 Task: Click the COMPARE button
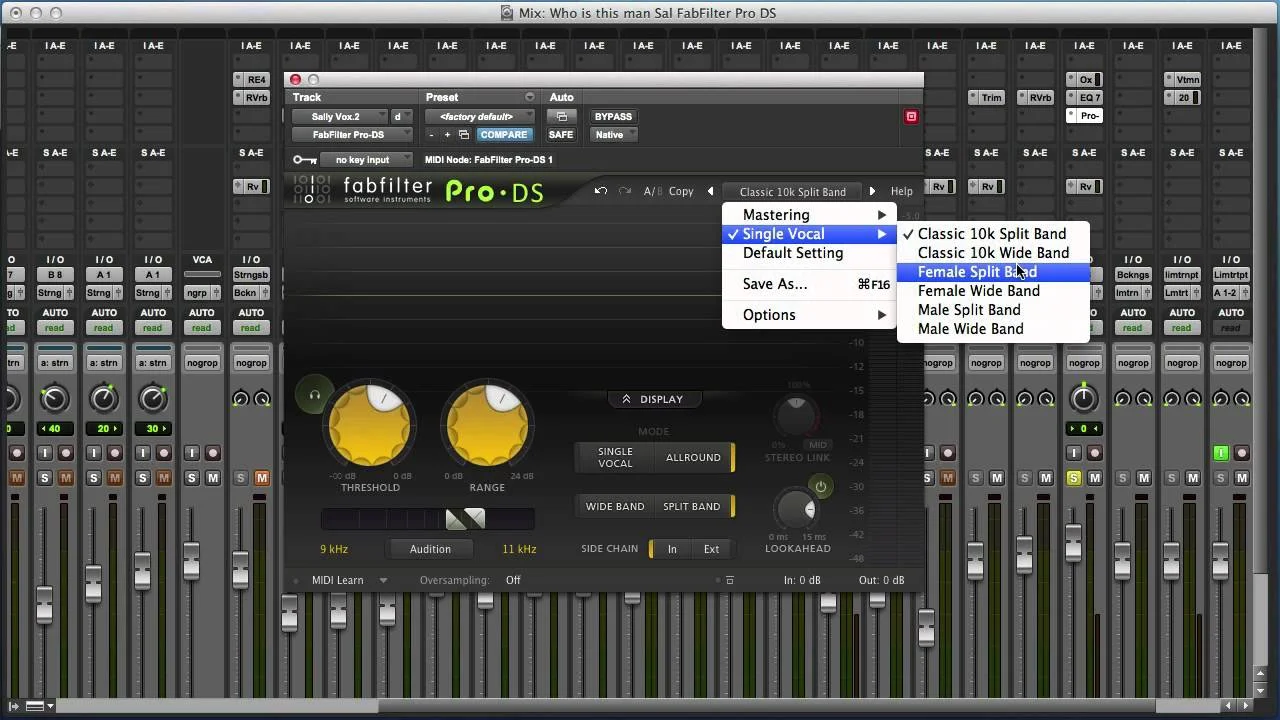tap(504, 134)
